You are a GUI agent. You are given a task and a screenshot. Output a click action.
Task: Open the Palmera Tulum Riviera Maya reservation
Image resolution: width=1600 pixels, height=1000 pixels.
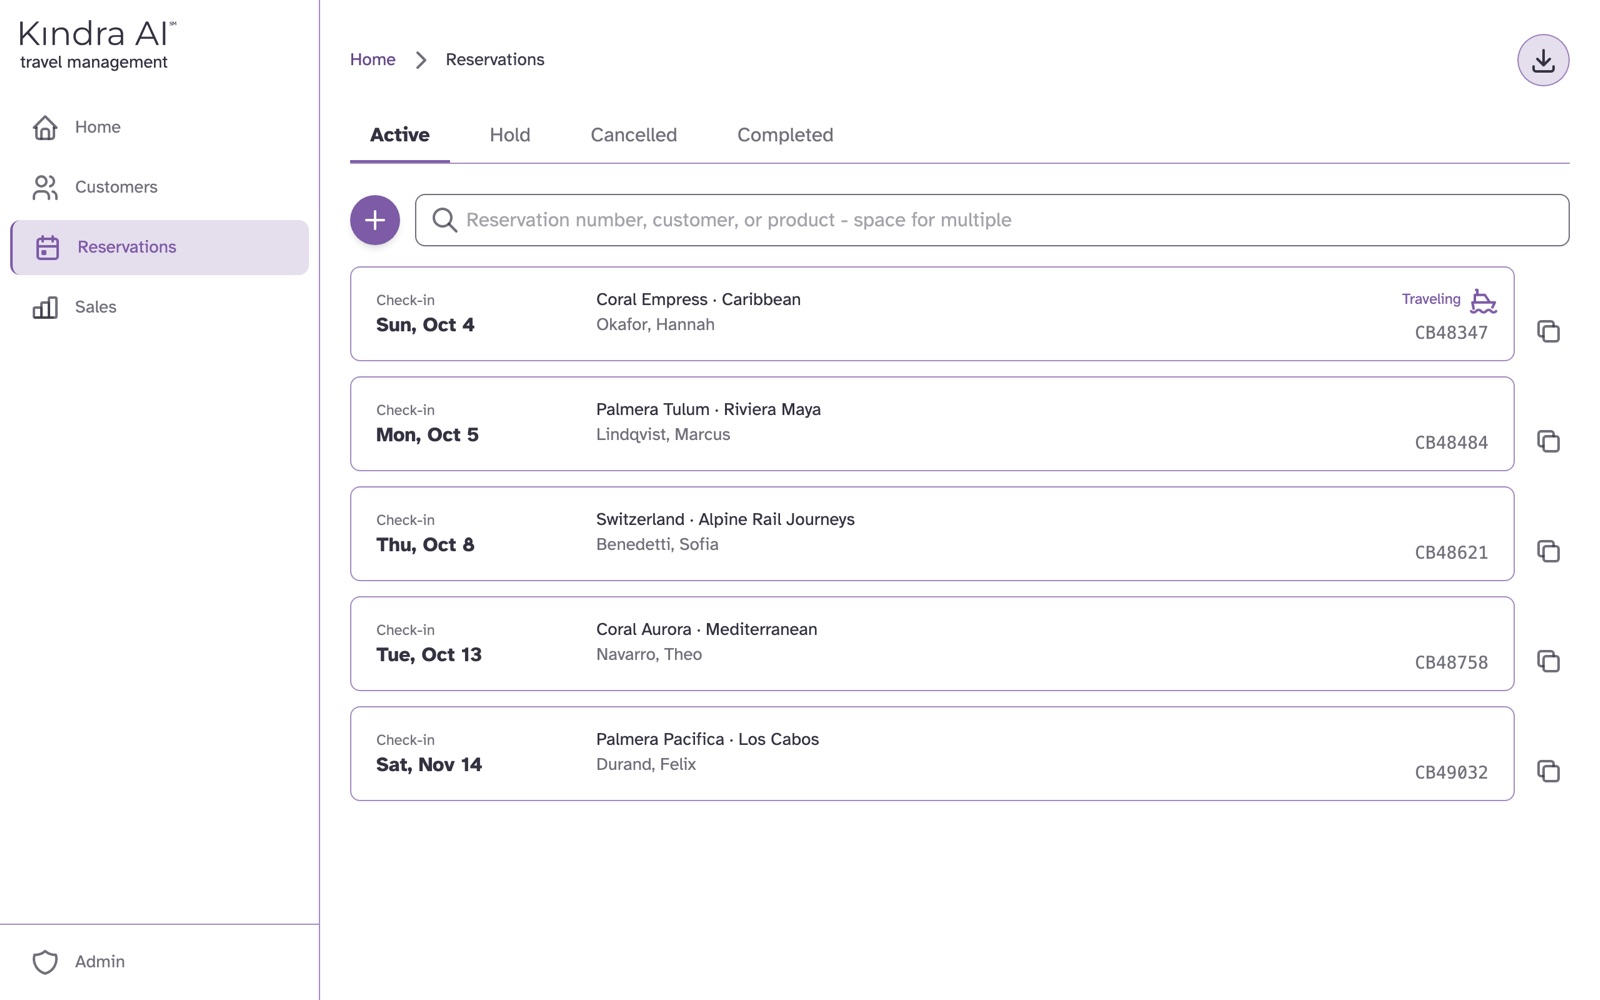point(932,424)
